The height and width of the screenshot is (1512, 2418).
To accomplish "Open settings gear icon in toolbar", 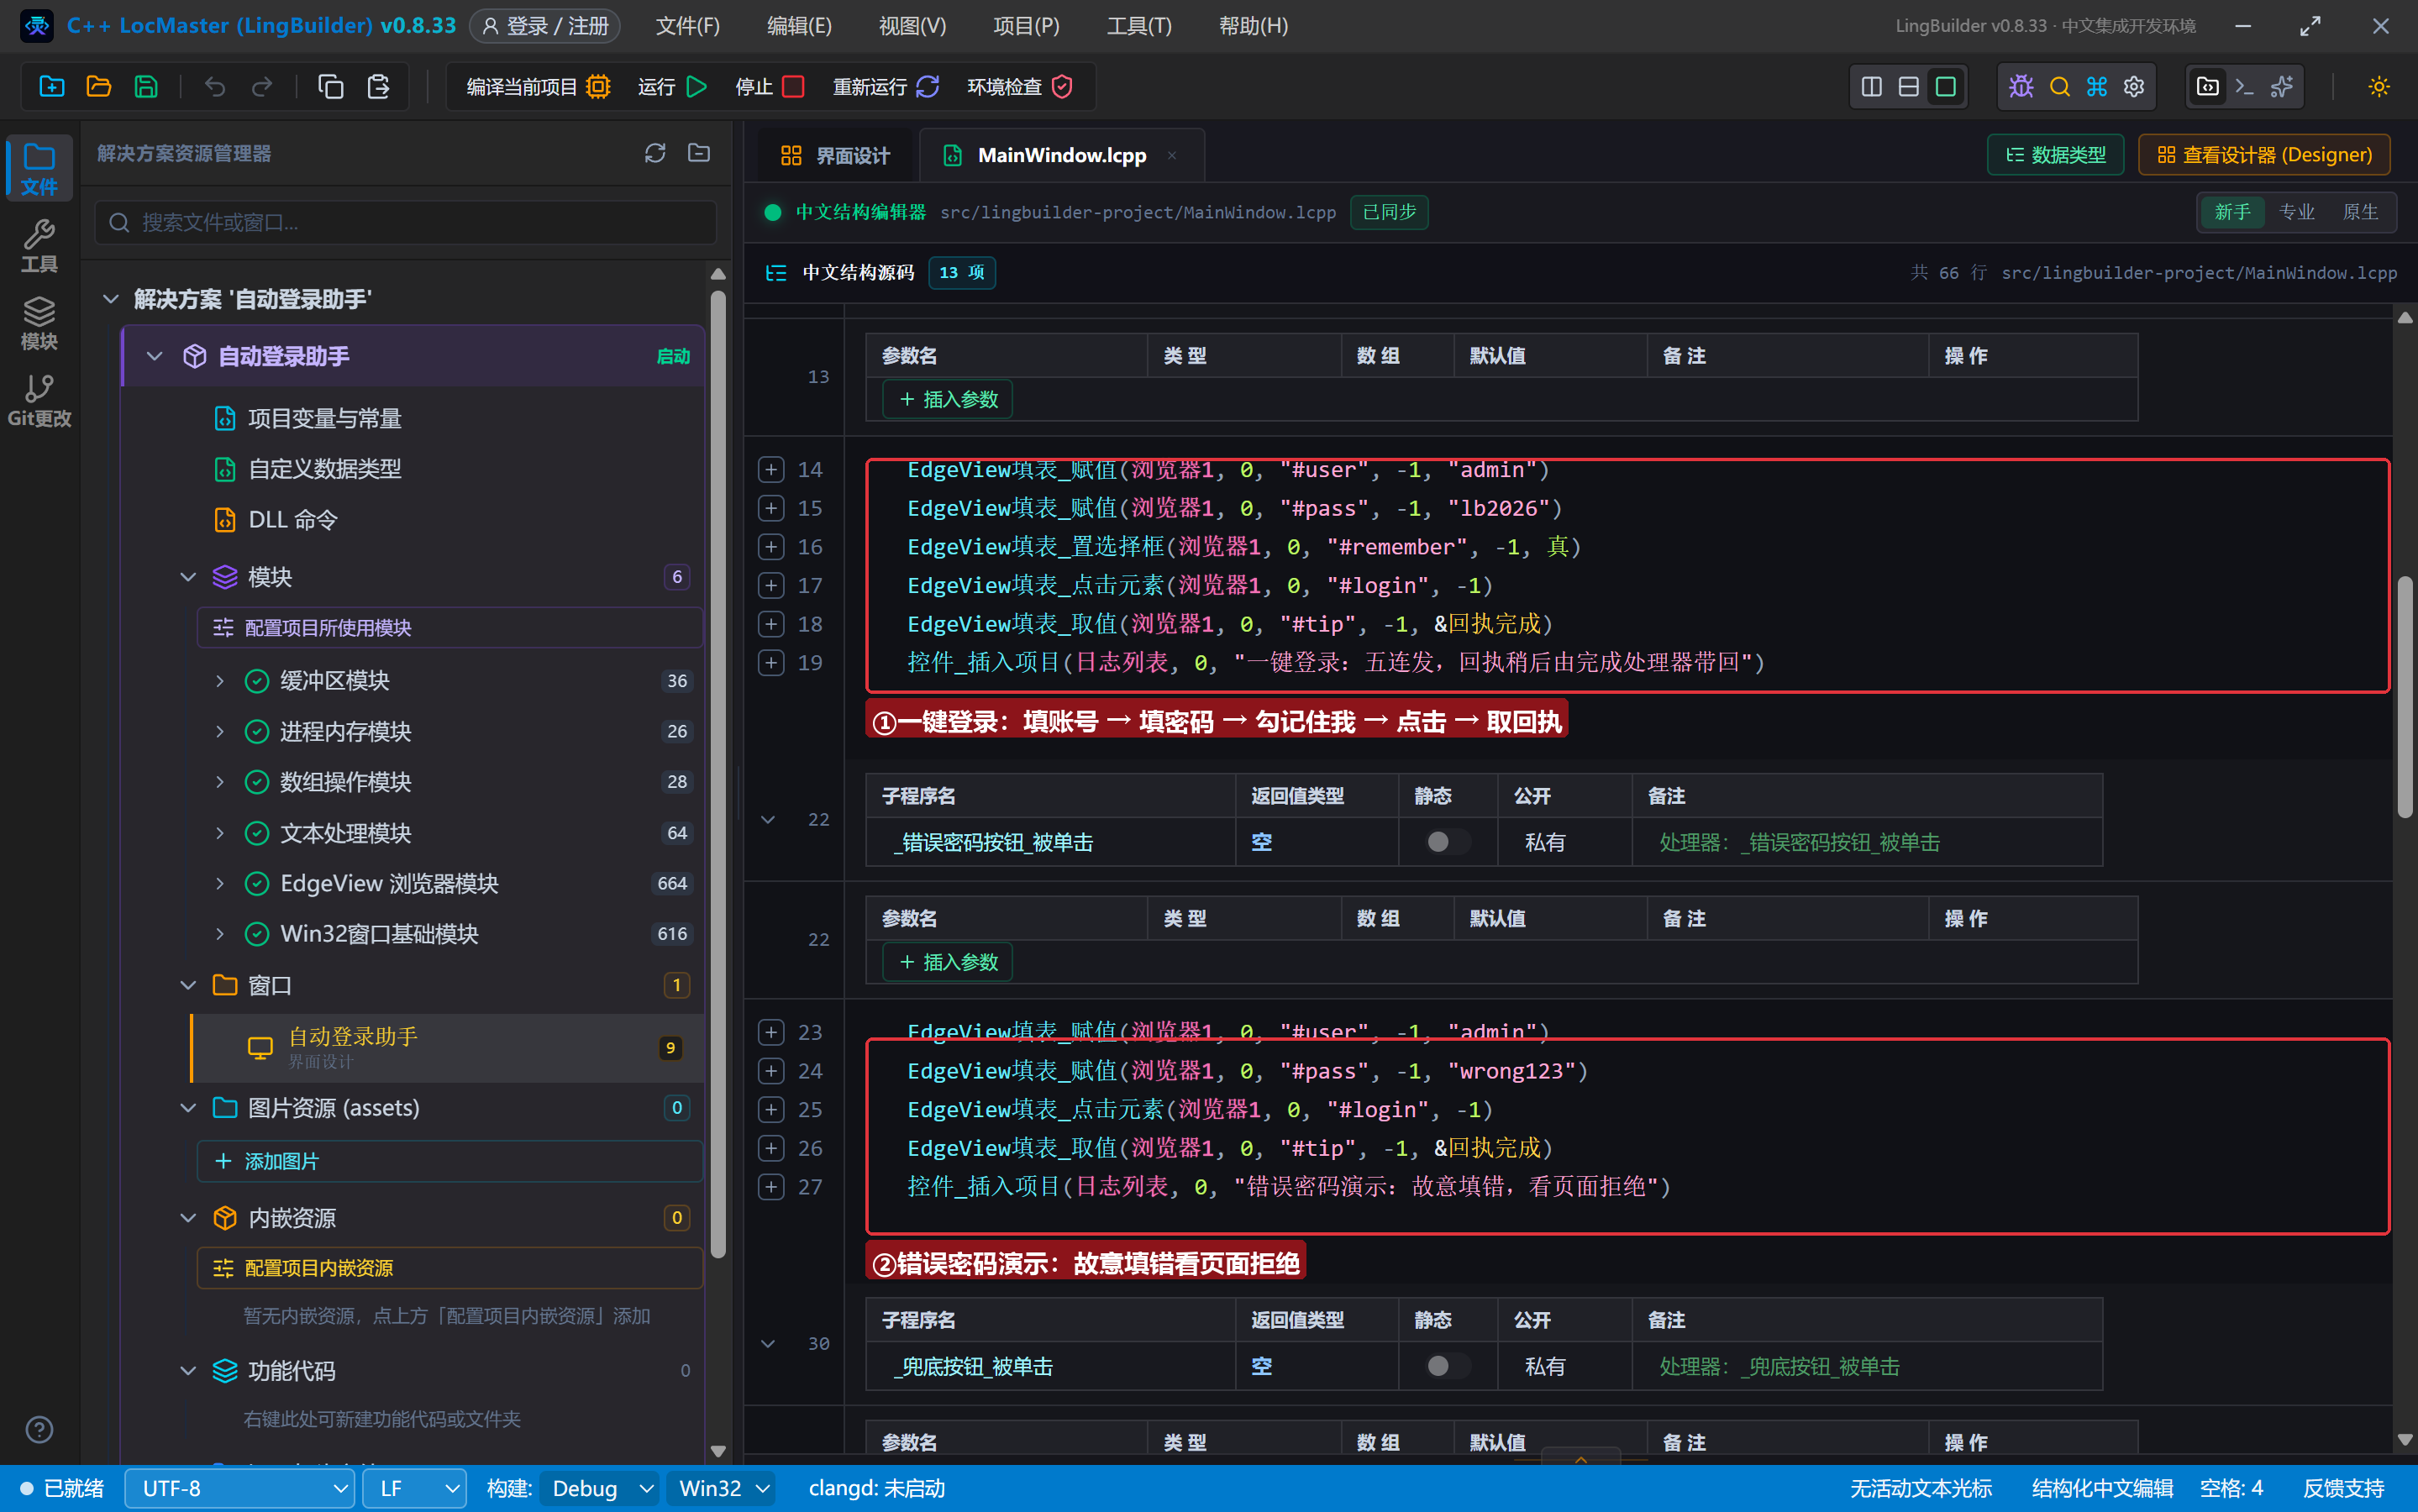I will [x=2134, y=87].
